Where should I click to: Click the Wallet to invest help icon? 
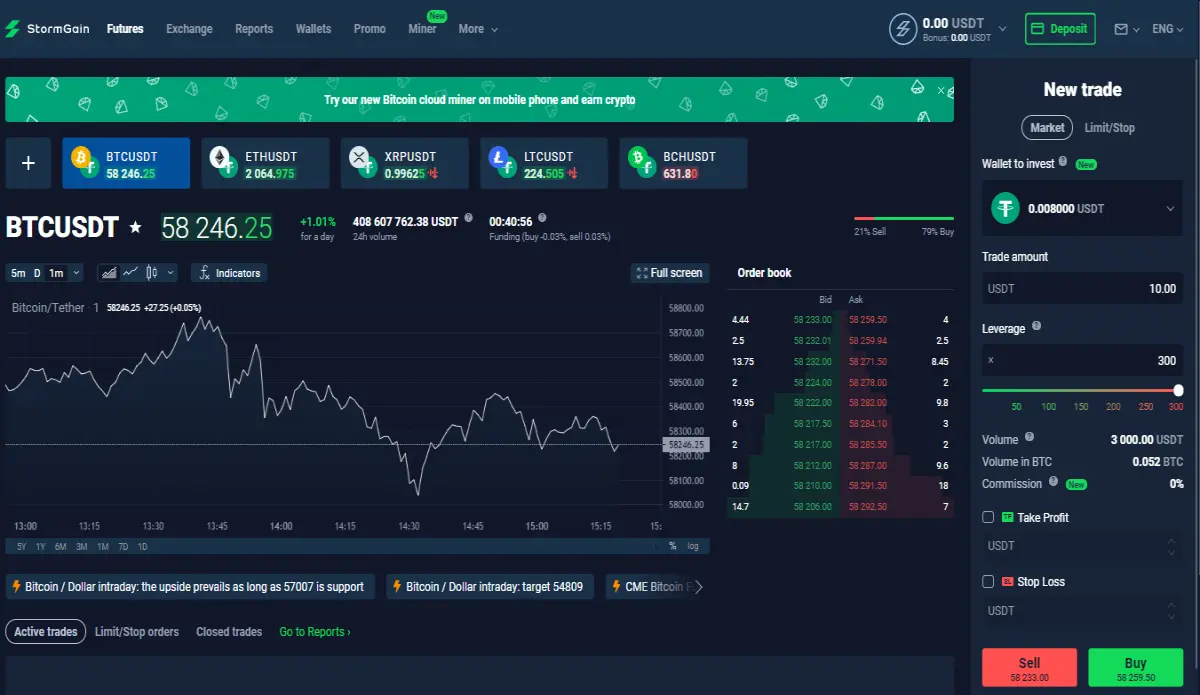(x=1063, y=161)
